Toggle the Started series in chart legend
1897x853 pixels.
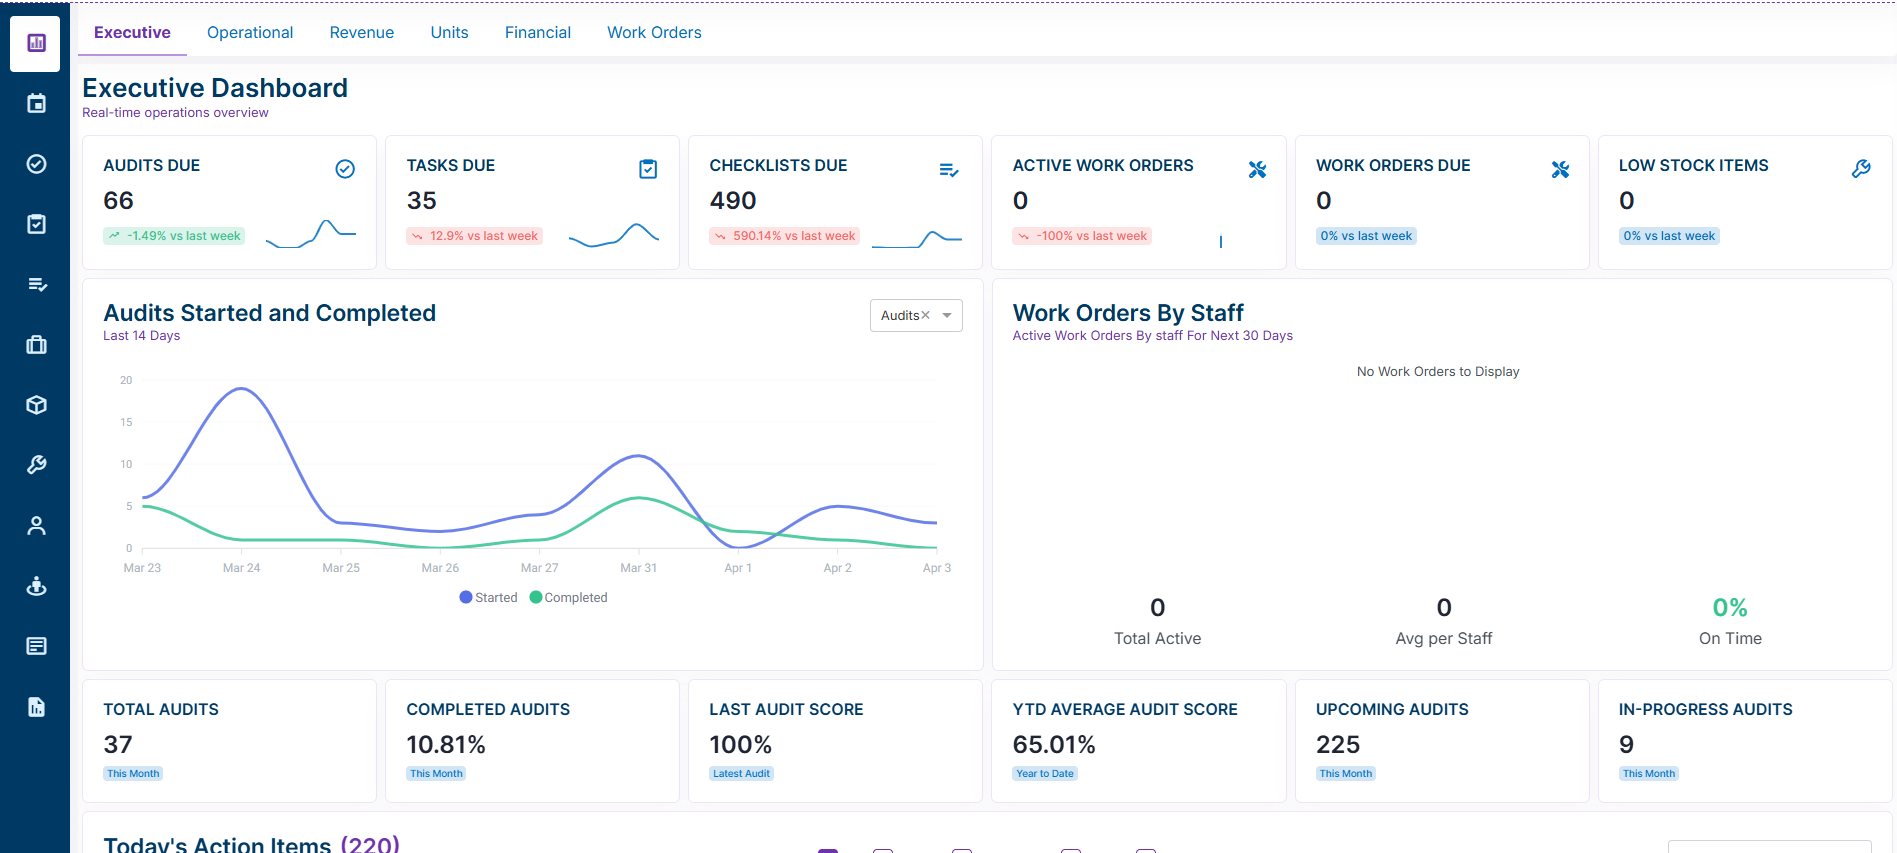pyautogui.click(x=488, y=598)
